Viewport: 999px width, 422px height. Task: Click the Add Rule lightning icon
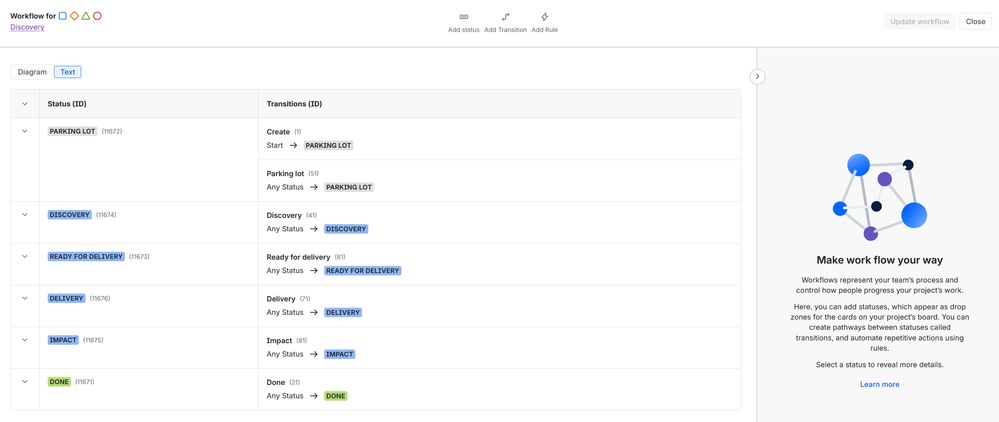(x=545, y=17)
